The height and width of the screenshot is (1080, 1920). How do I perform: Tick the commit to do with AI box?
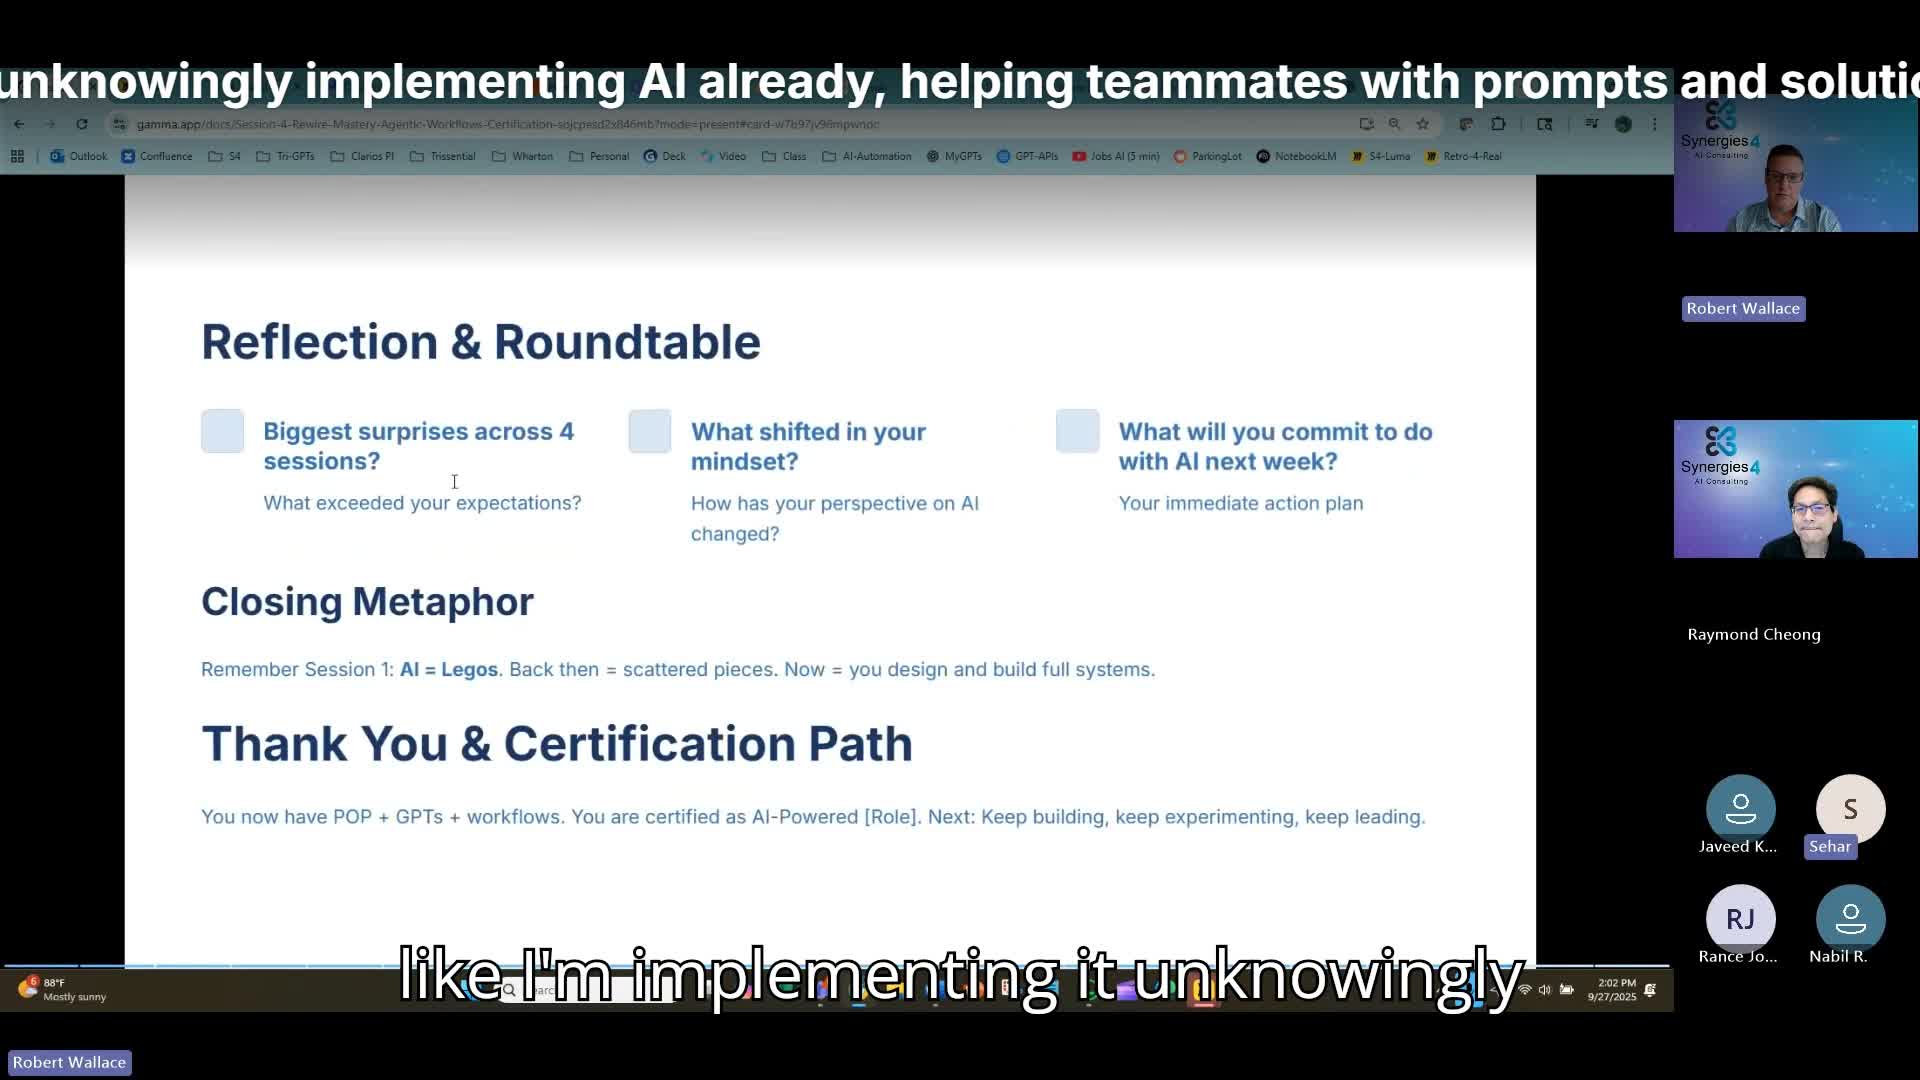coord(1077,431)
